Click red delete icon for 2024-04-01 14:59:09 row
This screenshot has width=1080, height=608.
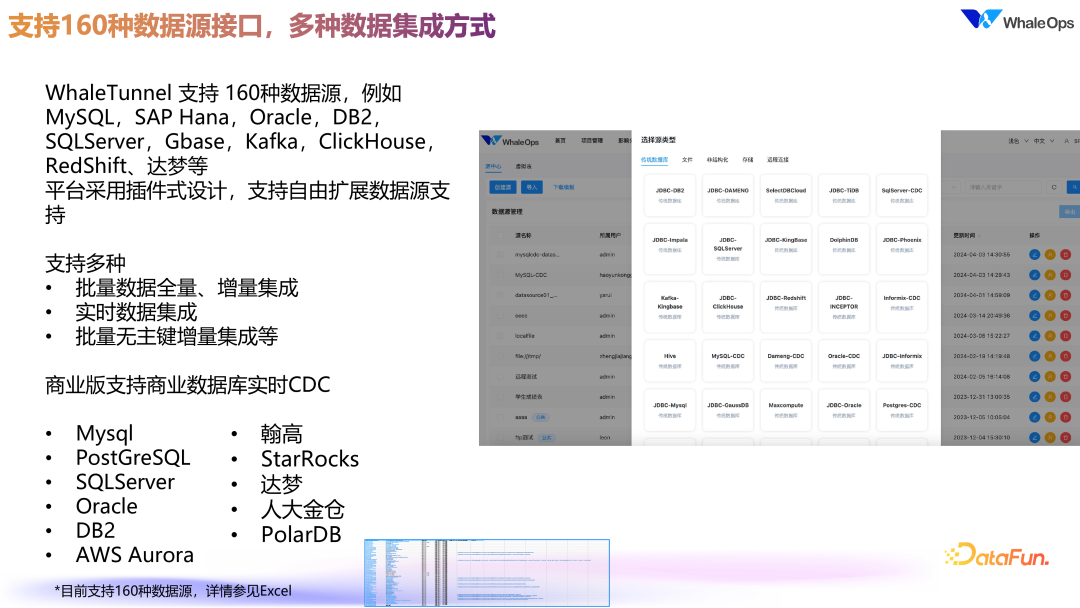click(x=1066, y=295)
